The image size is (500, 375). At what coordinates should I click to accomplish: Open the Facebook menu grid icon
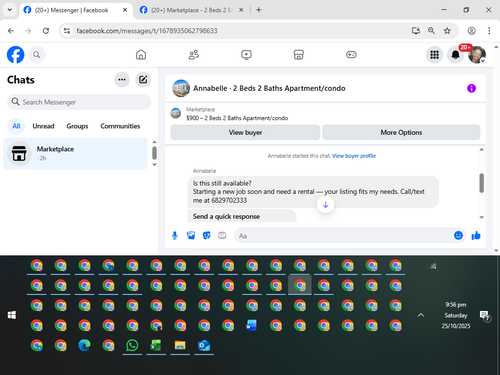tap(434, 55)
